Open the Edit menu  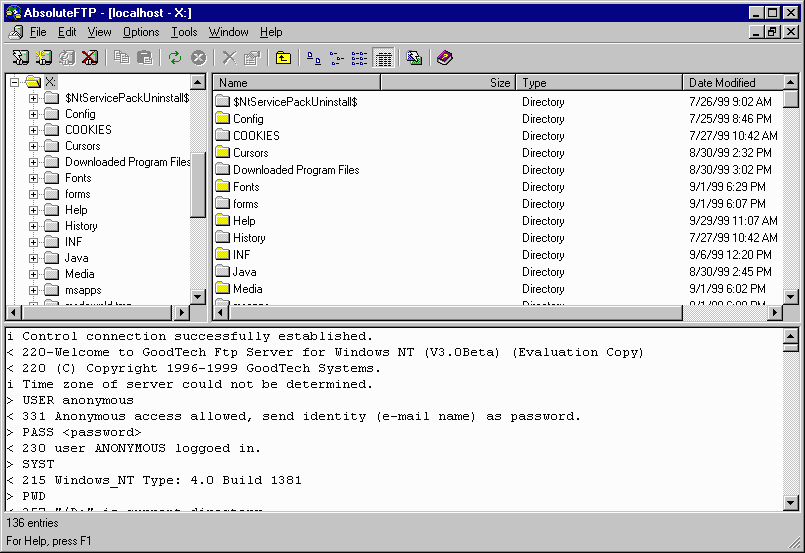67,32
